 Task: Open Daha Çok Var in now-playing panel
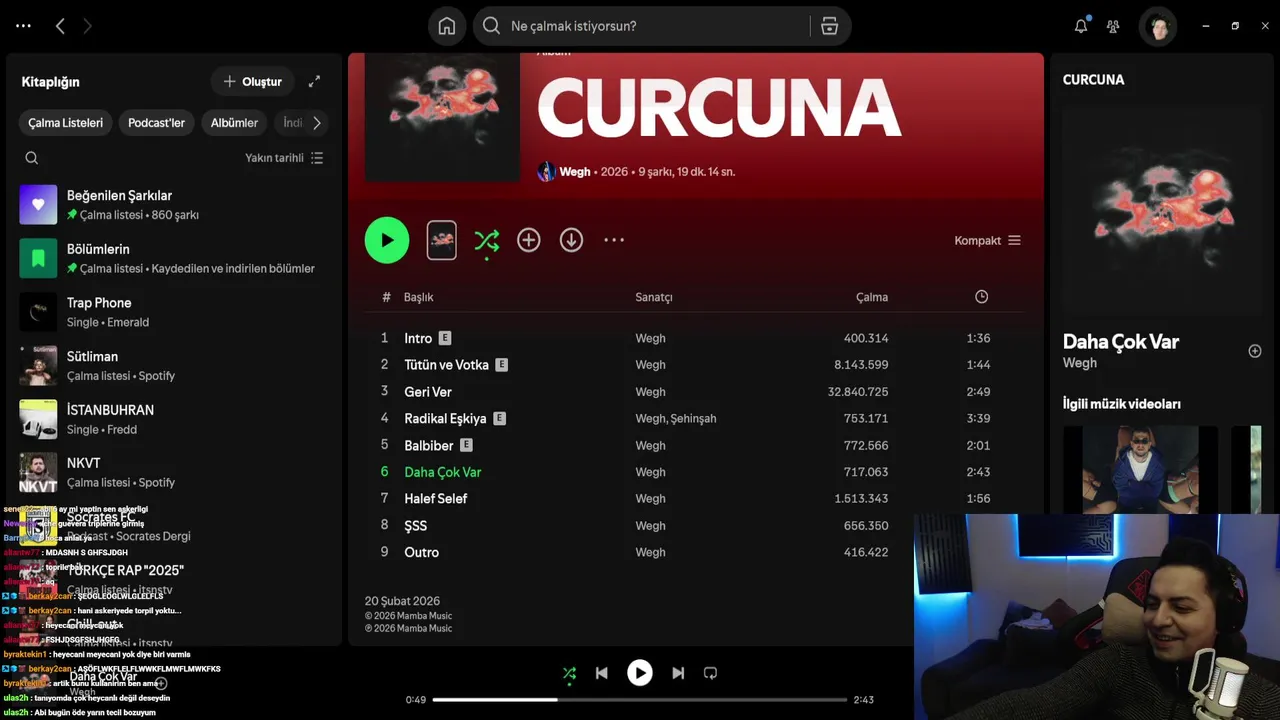coord(1121,341)
